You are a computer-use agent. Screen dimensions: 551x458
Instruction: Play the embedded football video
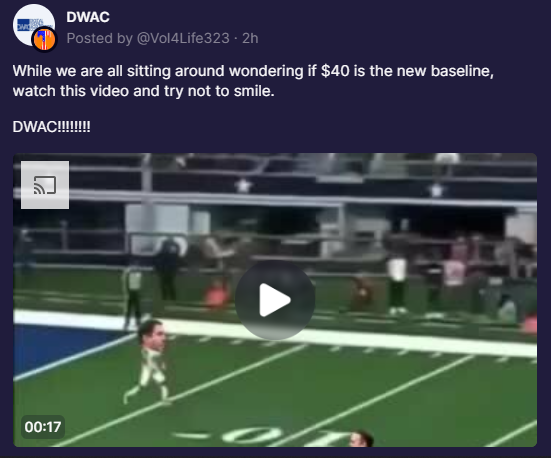[275, 300]
